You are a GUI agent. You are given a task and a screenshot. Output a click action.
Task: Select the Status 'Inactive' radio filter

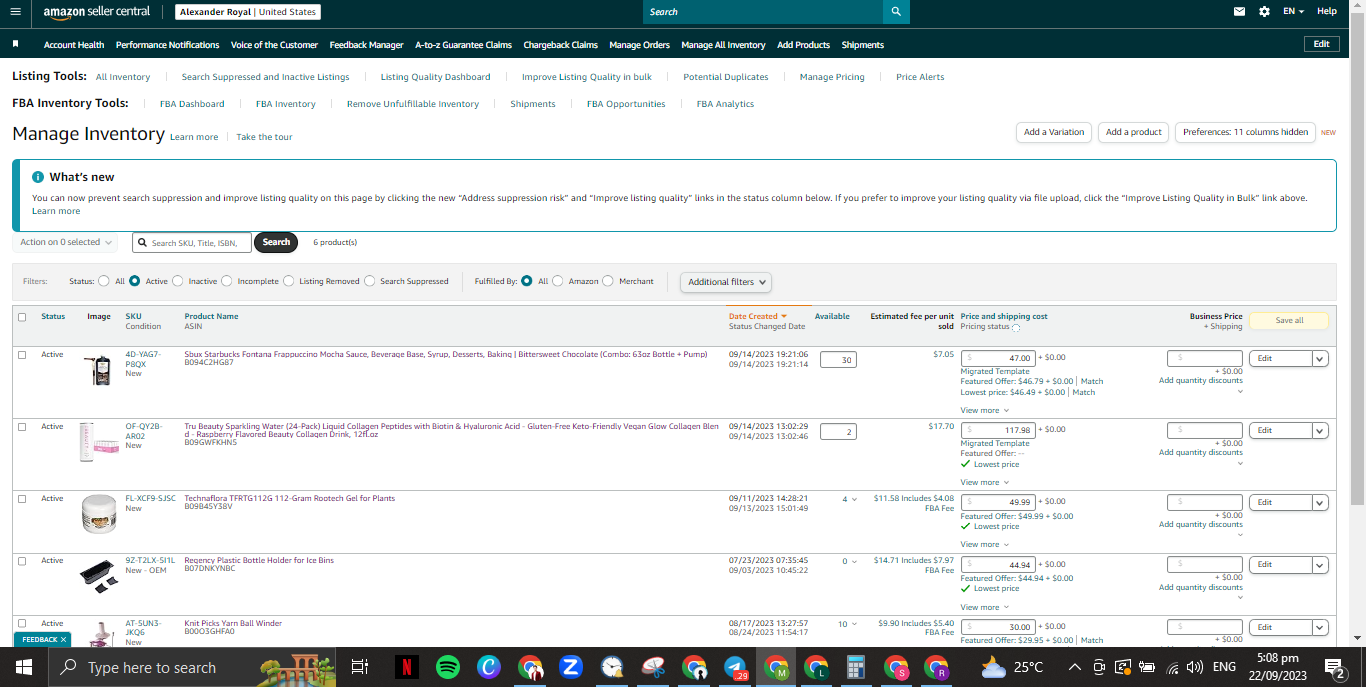coord(178,281)
